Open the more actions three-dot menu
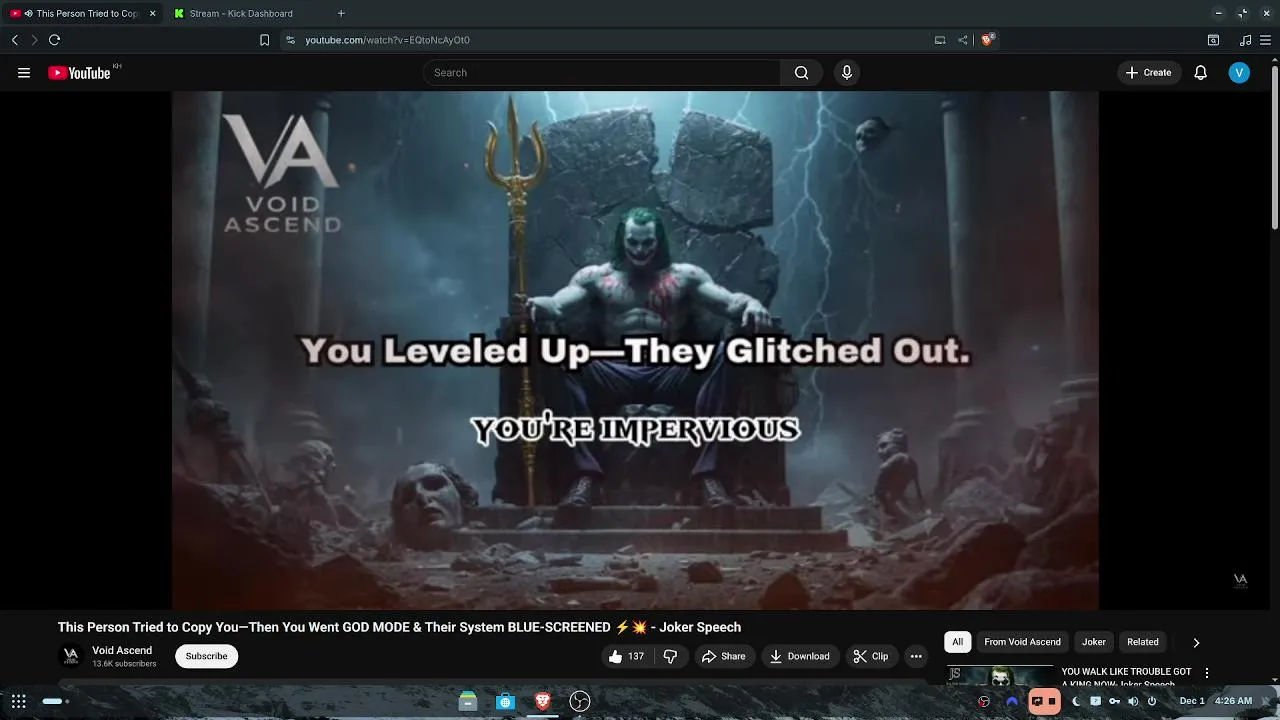1280x720 pixels. (915, 656)
